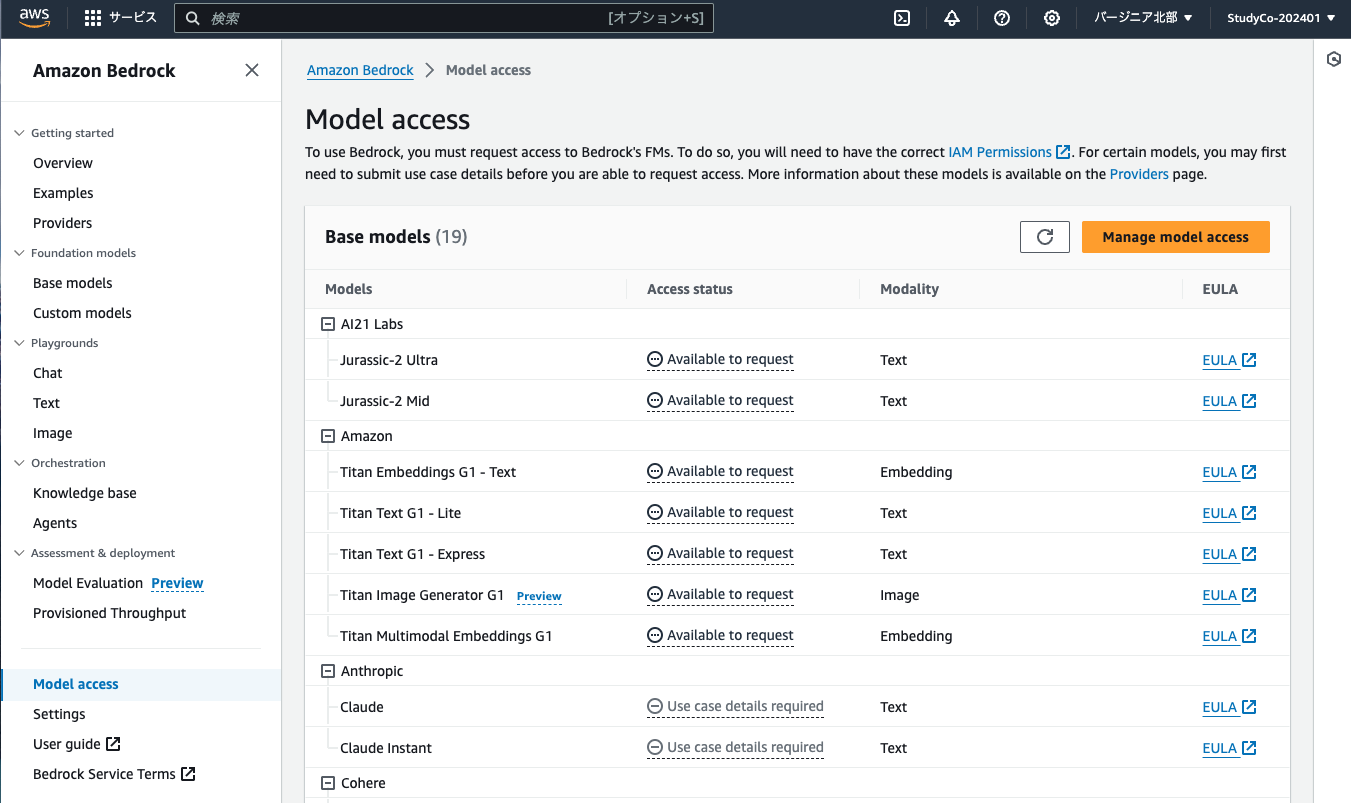Click the AWS logo to go home

[33, 17]
